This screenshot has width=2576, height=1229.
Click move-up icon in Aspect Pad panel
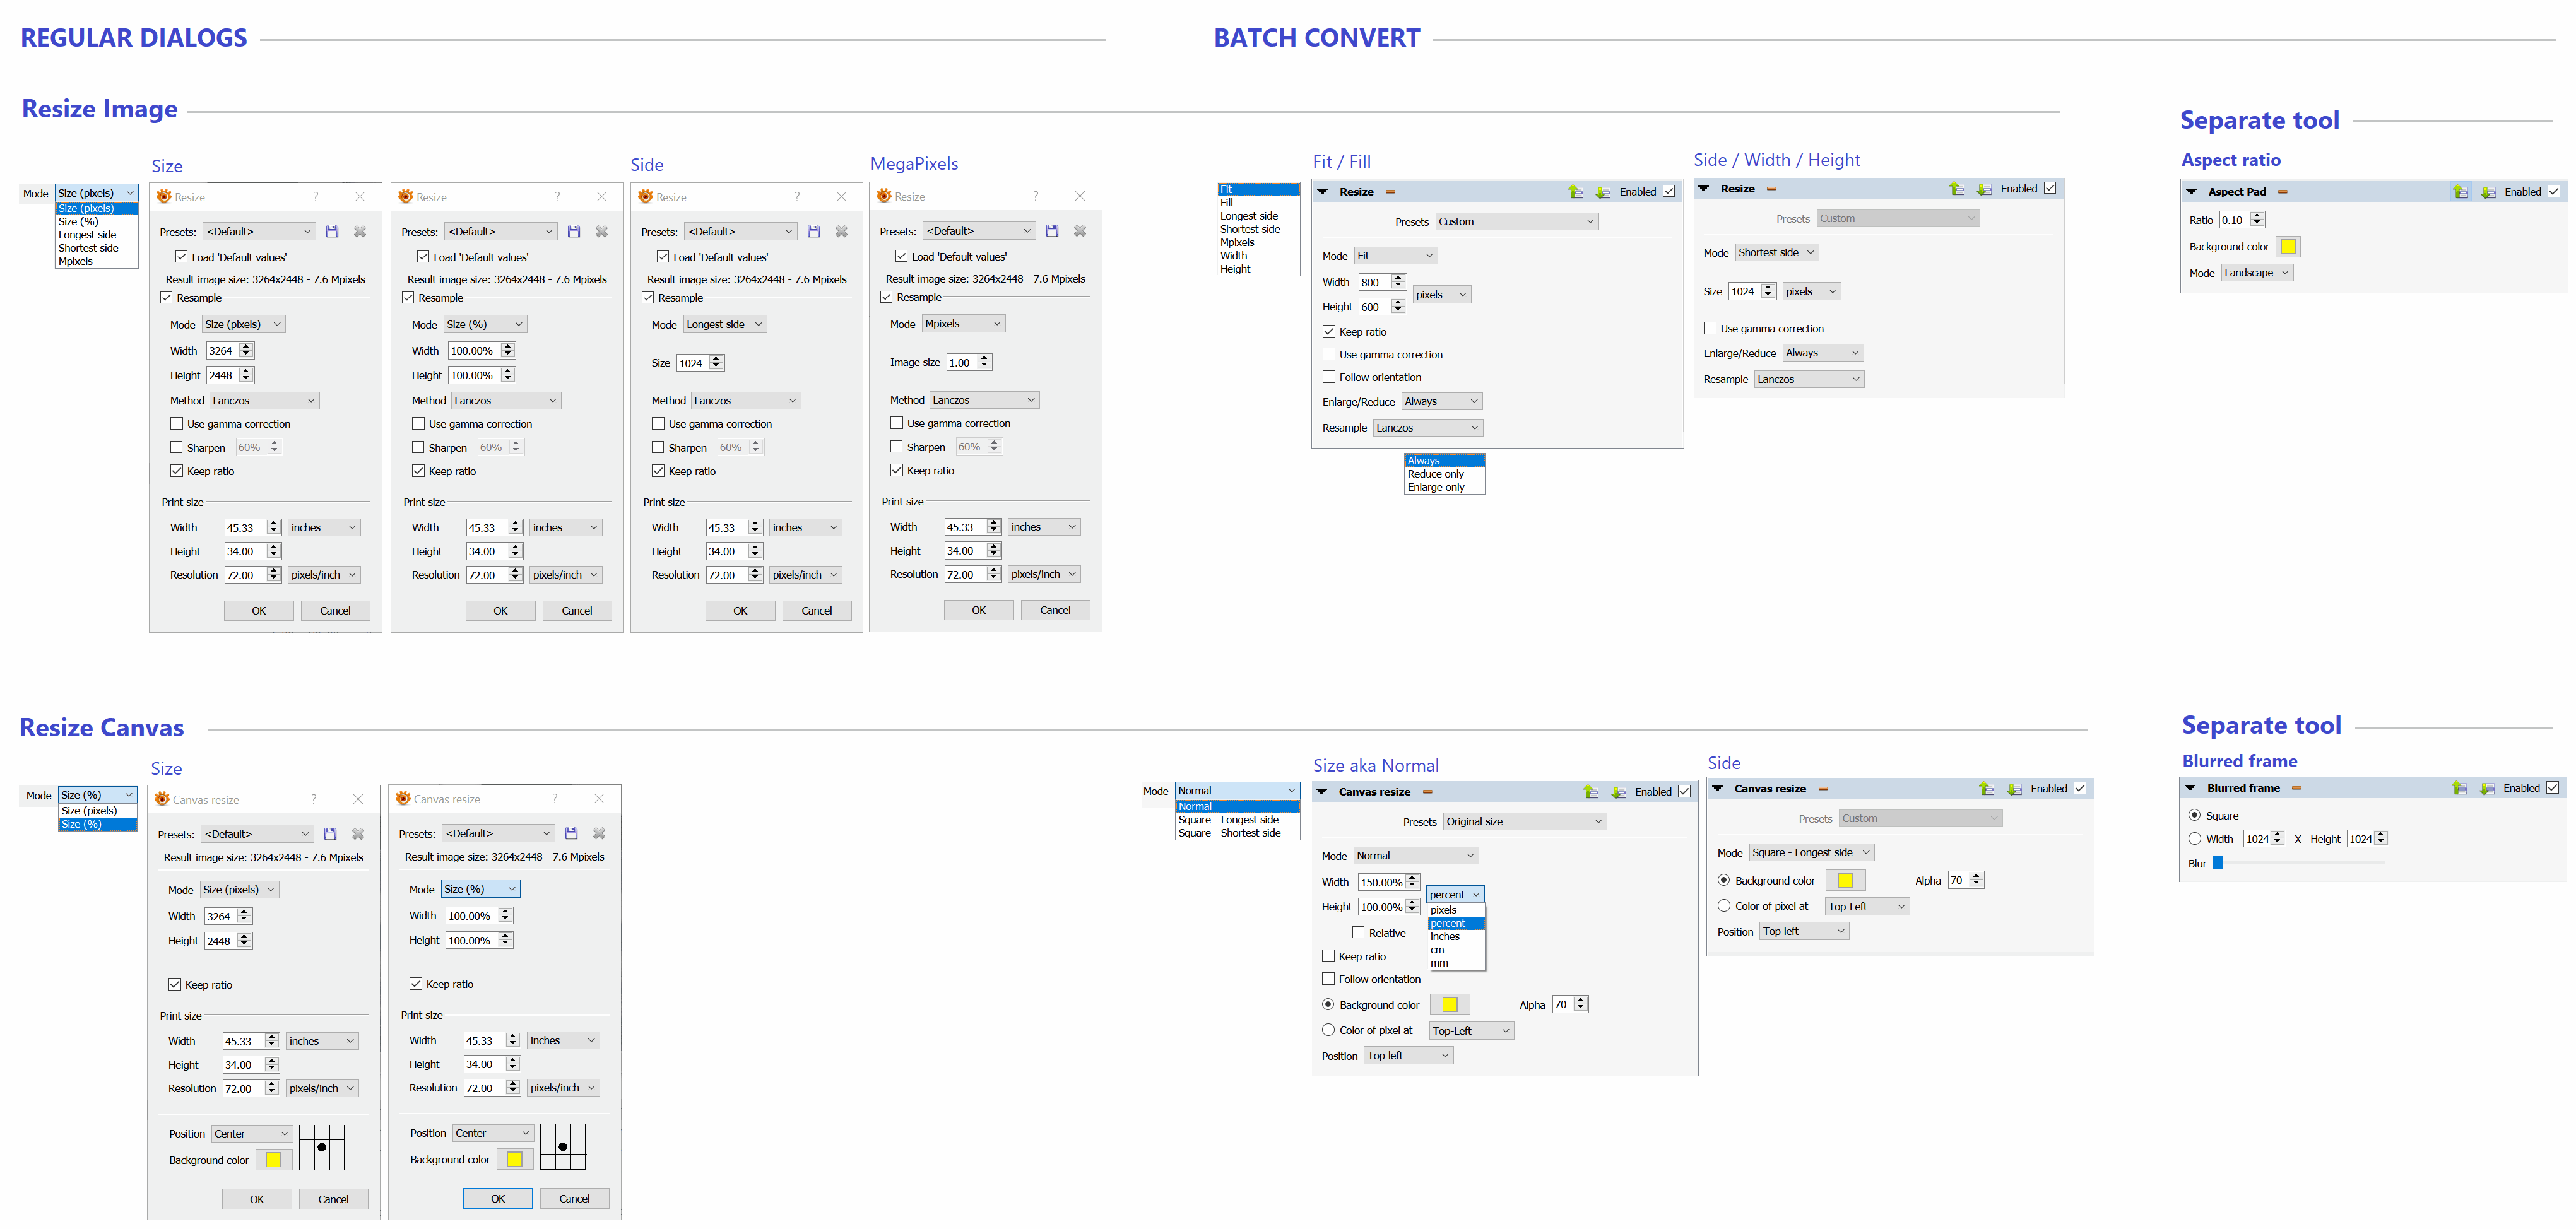click(x=2460, y=192)
